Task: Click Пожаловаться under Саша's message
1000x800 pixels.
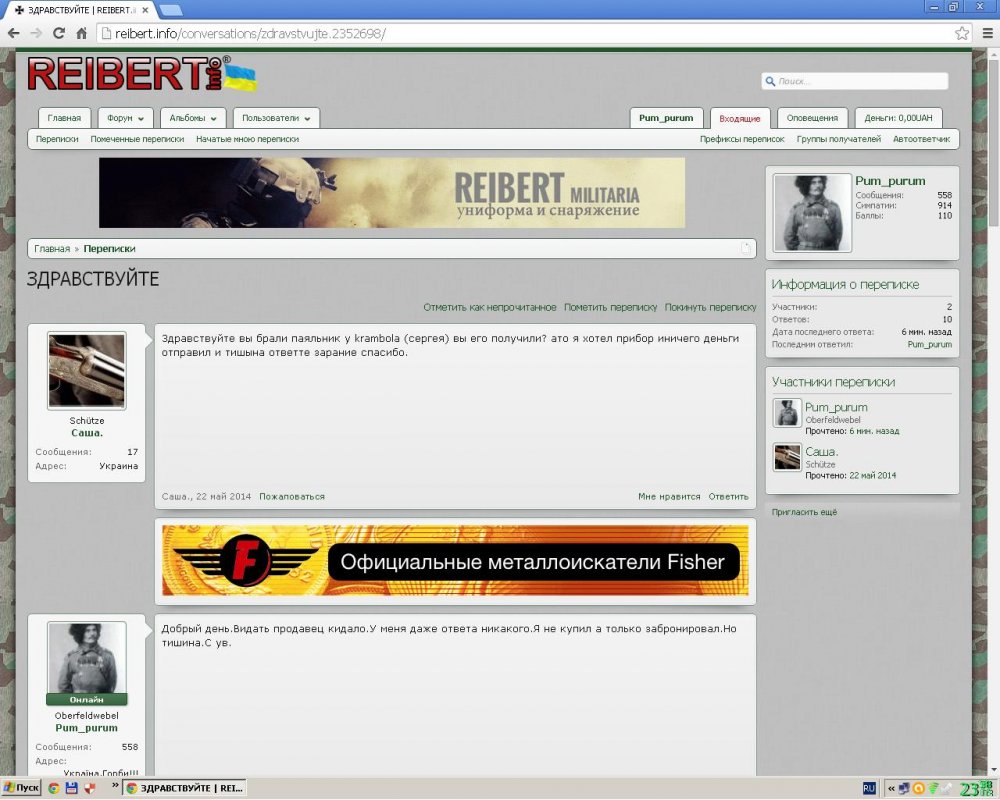Action: coord(291,496)
